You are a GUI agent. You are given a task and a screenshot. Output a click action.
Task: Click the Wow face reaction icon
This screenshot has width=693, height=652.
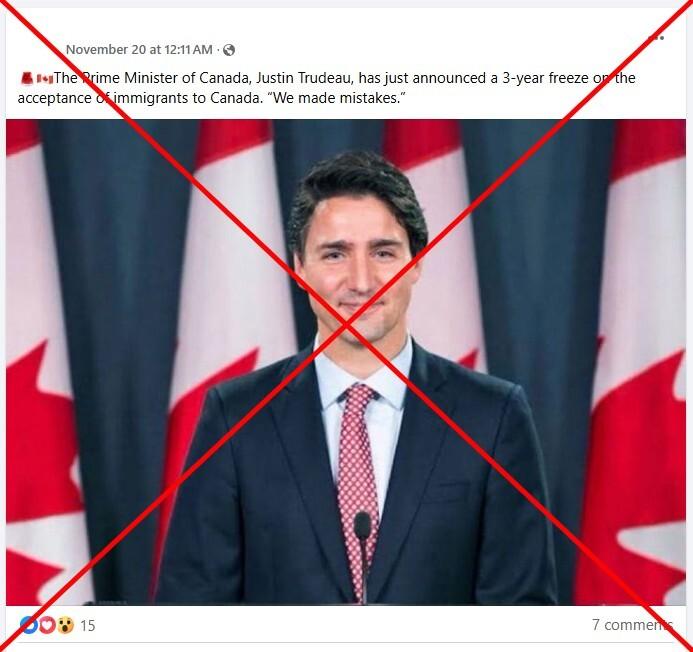pyautogui.click(x=65, y=625)
